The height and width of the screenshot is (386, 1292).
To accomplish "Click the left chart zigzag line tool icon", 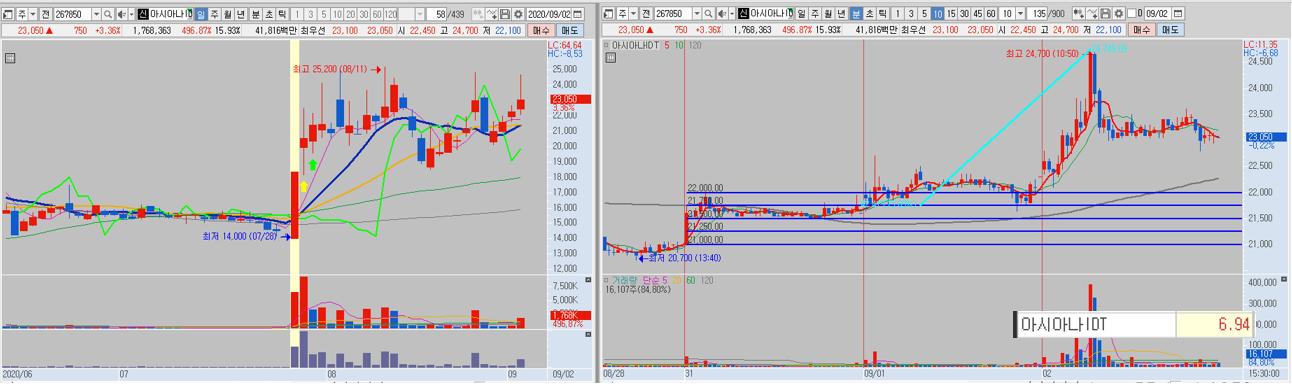I will pyautogui.click(x=491, y=14).
